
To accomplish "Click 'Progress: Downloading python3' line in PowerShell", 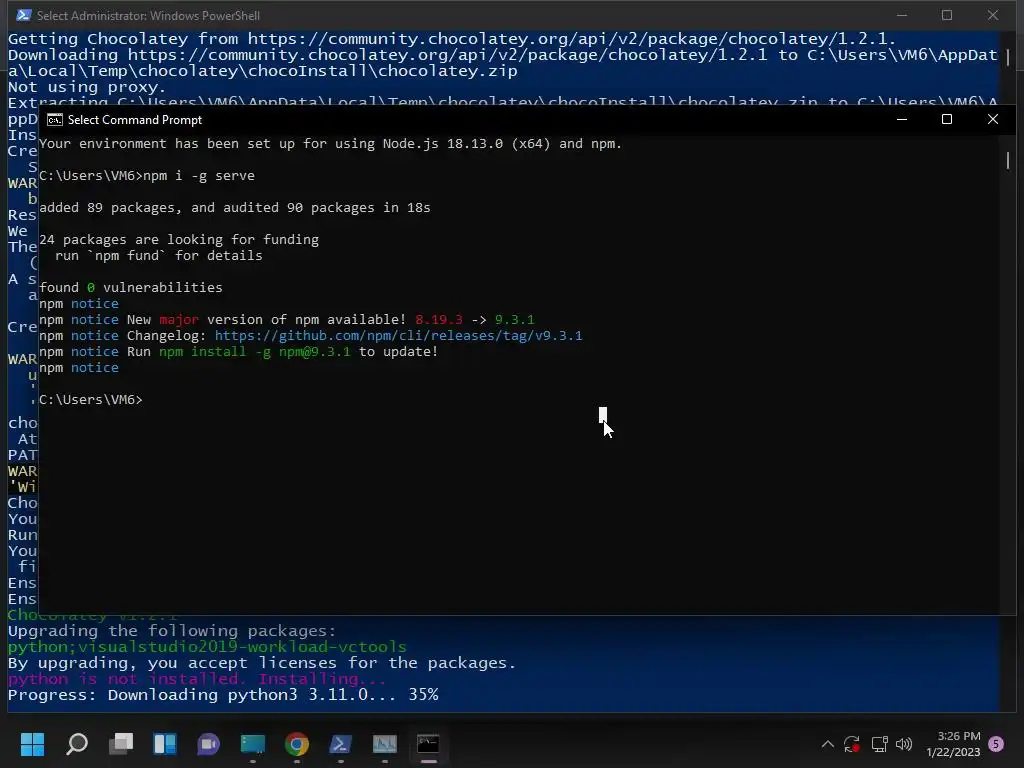I will coord(223,695).
